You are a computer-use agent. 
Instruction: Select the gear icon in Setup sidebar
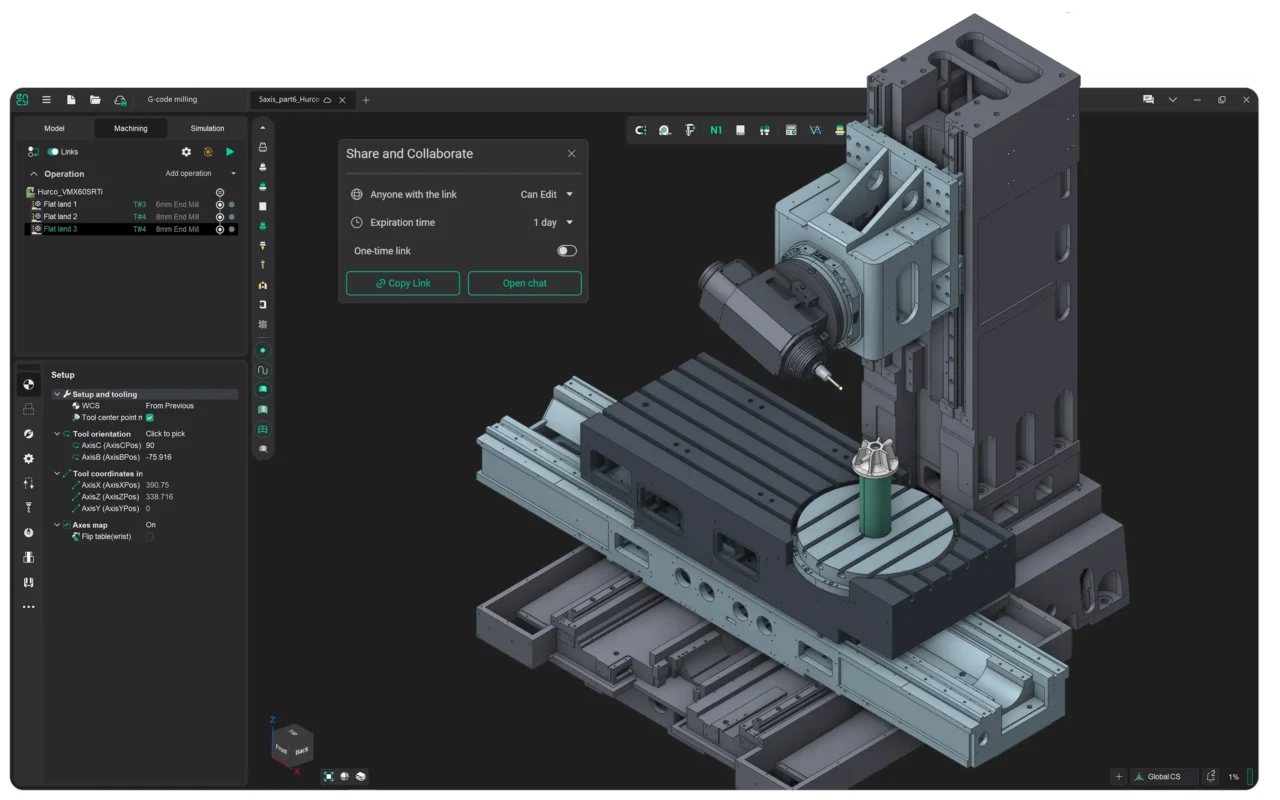(28, 458)
